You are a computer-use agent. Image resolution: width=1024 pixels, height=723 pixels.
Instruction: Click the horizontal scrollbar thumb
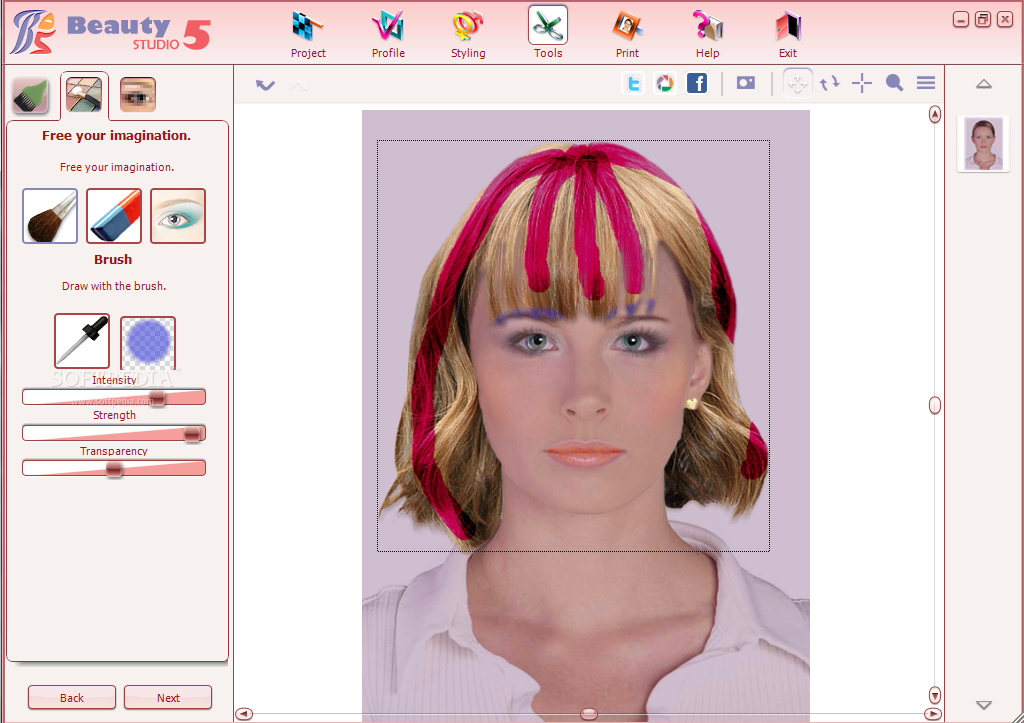click(588, 714)
